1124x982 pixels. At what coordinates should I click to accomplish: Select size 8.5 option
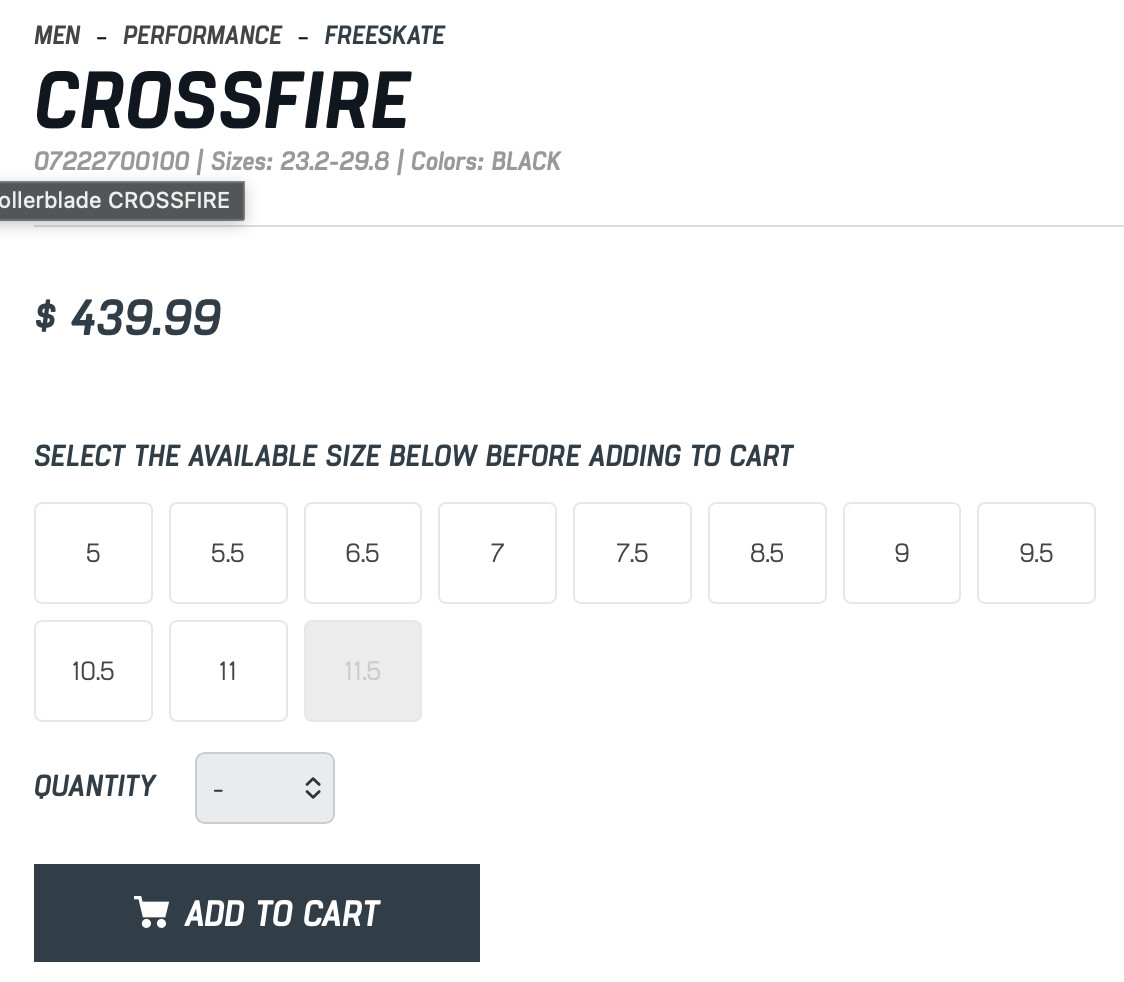767,553
